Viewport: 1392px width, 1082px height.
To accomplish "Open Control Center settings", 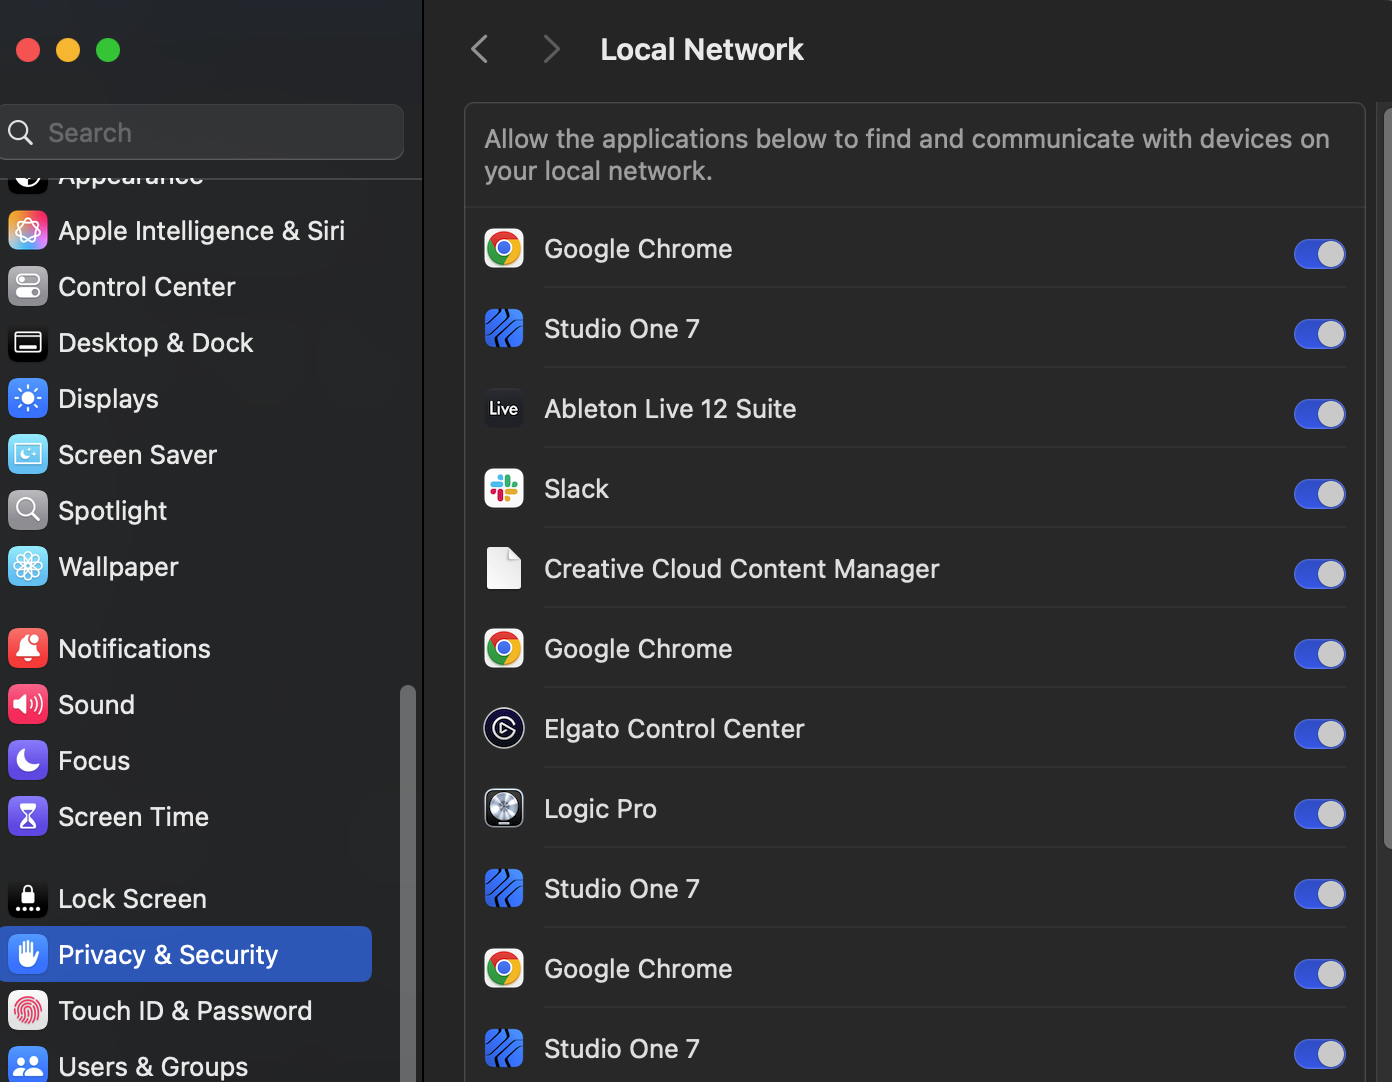I will tap(186, 287).
